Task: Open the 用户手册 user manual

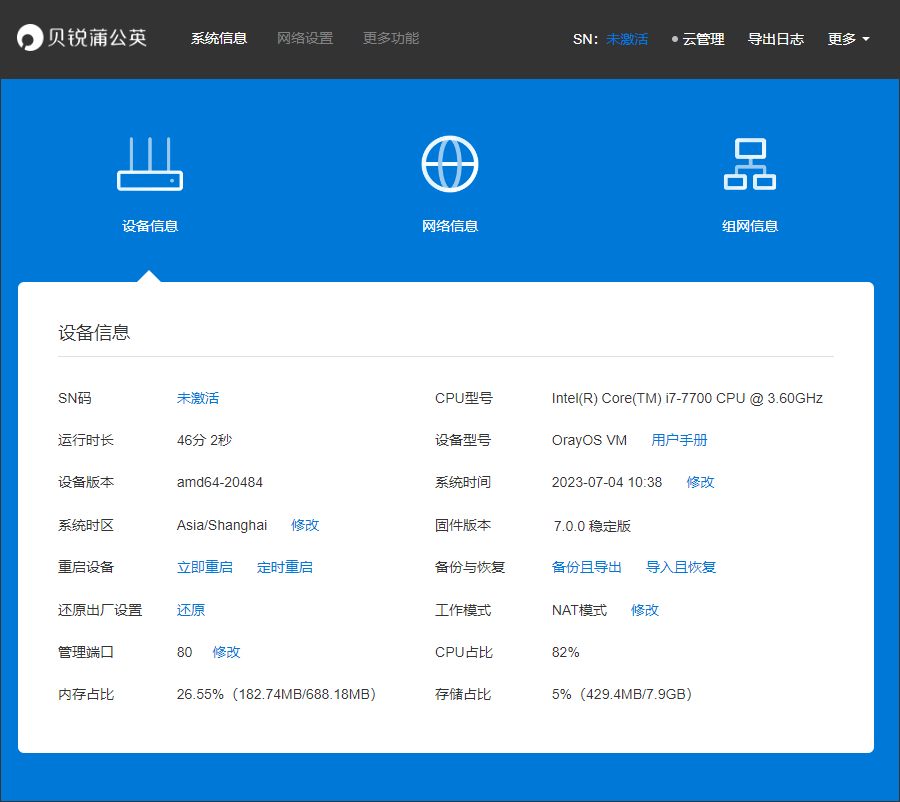Action: (681, 439)
